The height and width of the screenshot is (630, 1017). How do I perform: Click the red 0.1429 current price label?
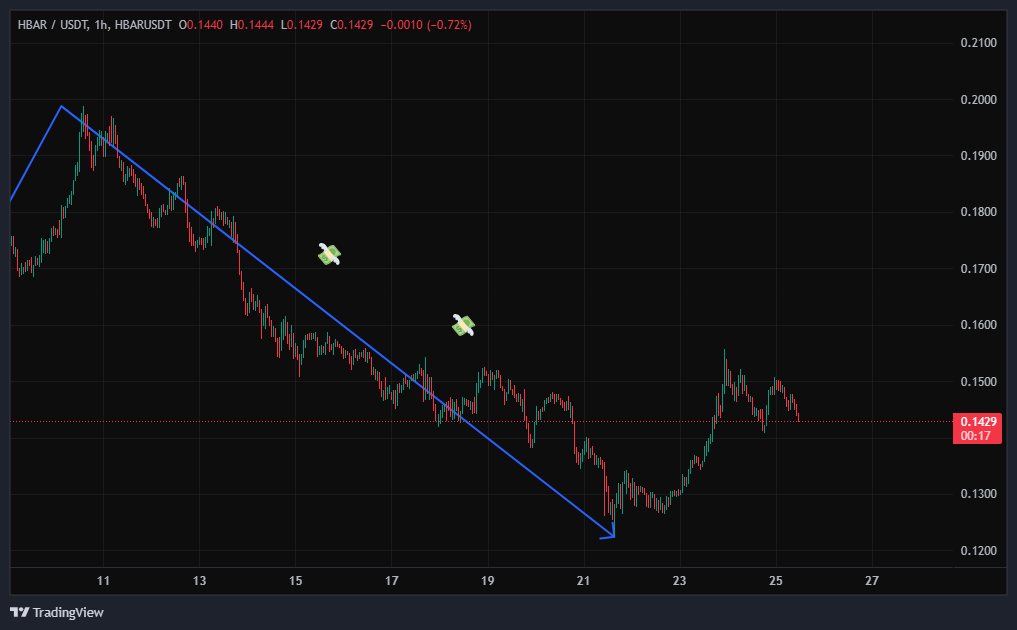click(x=976, y=422)
